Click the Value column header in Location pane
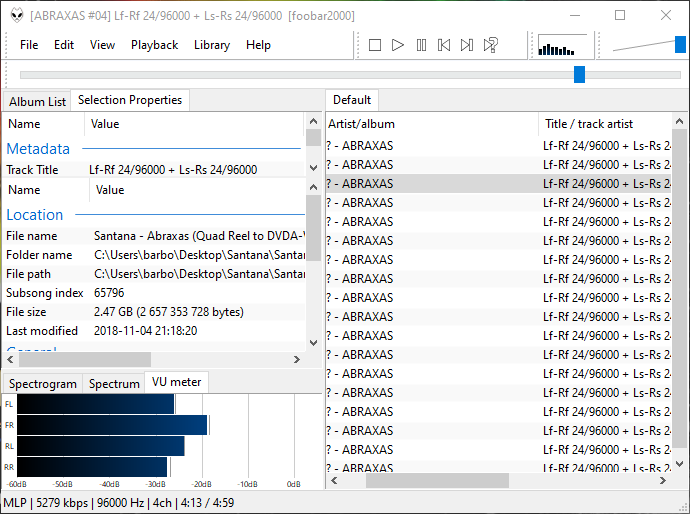The height and width of the screenshot is (514, 690). 198,190
